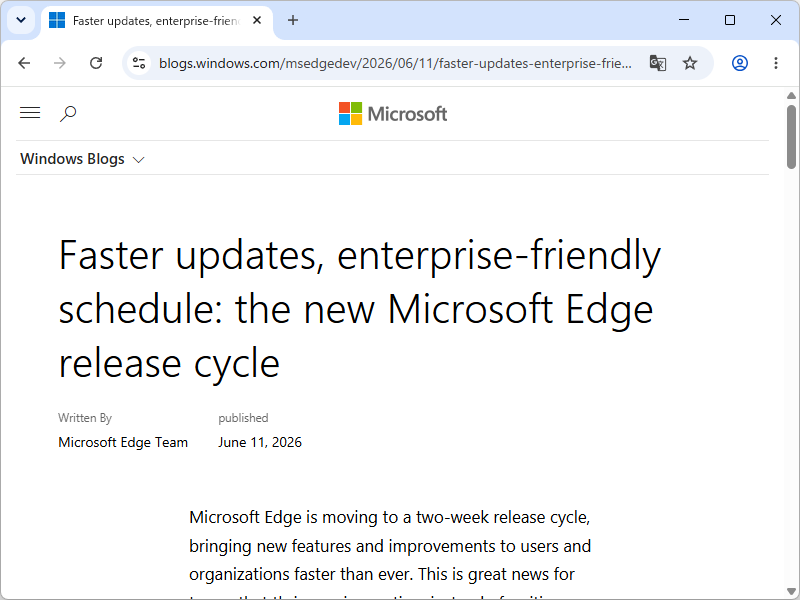
Task: Open the Chrome three-dot menu
Action: [x=776, y=63]
